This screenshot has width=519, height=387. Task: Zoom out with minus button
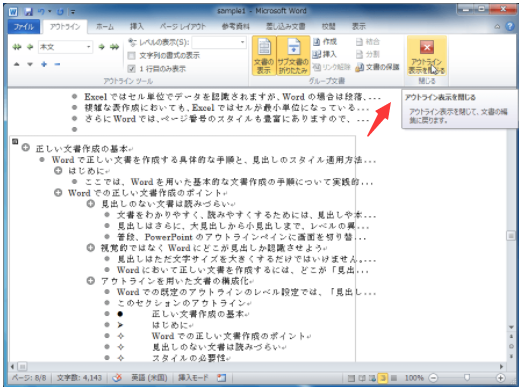[x=433, y=378]
